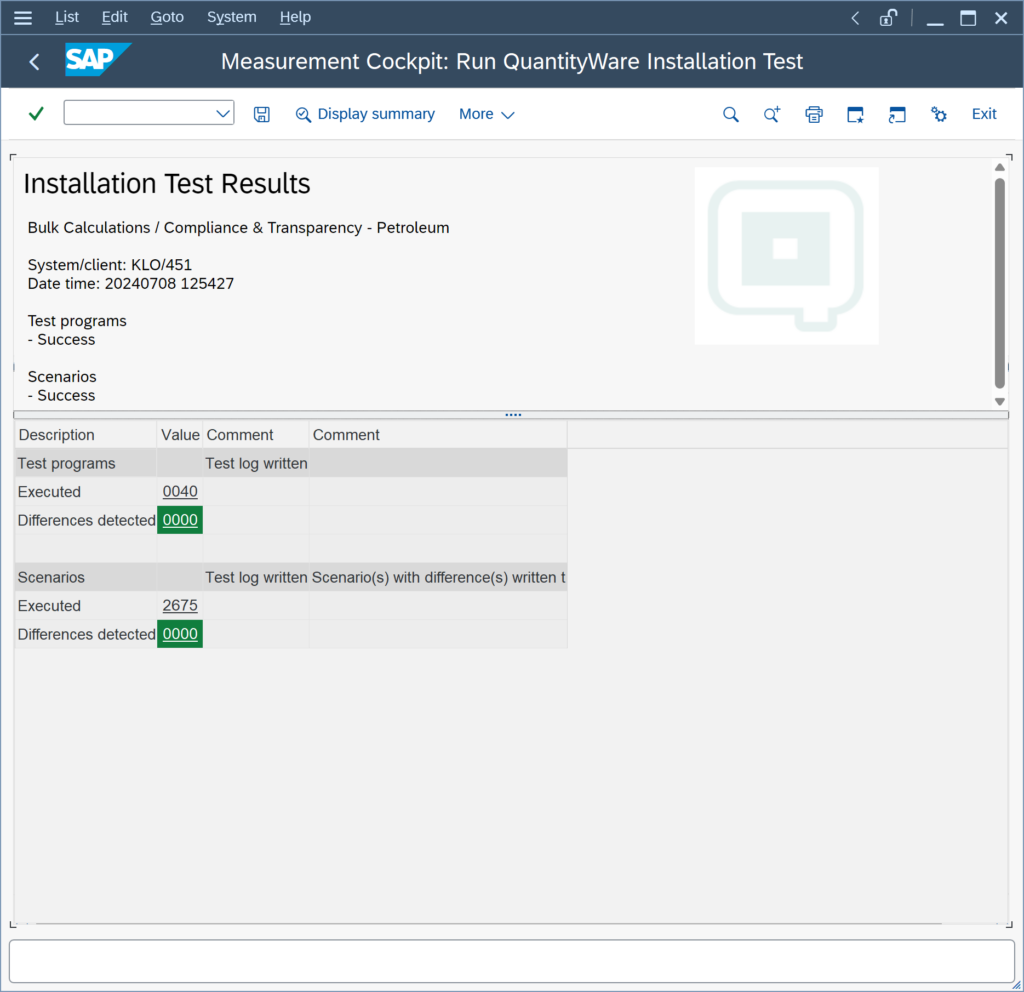Click the 'System/client: KLO/451' text
The image size is (1024, 992).
[110, 264]
